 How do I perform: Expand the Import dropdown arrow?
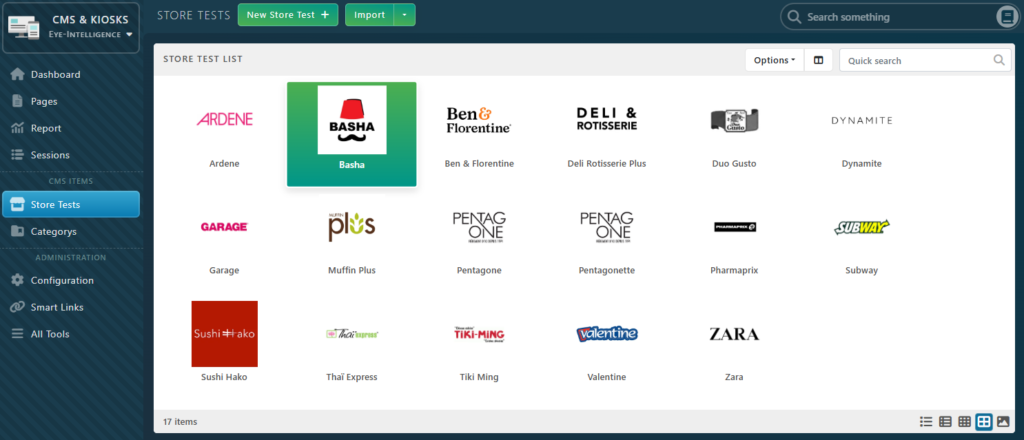coord(405,15)
